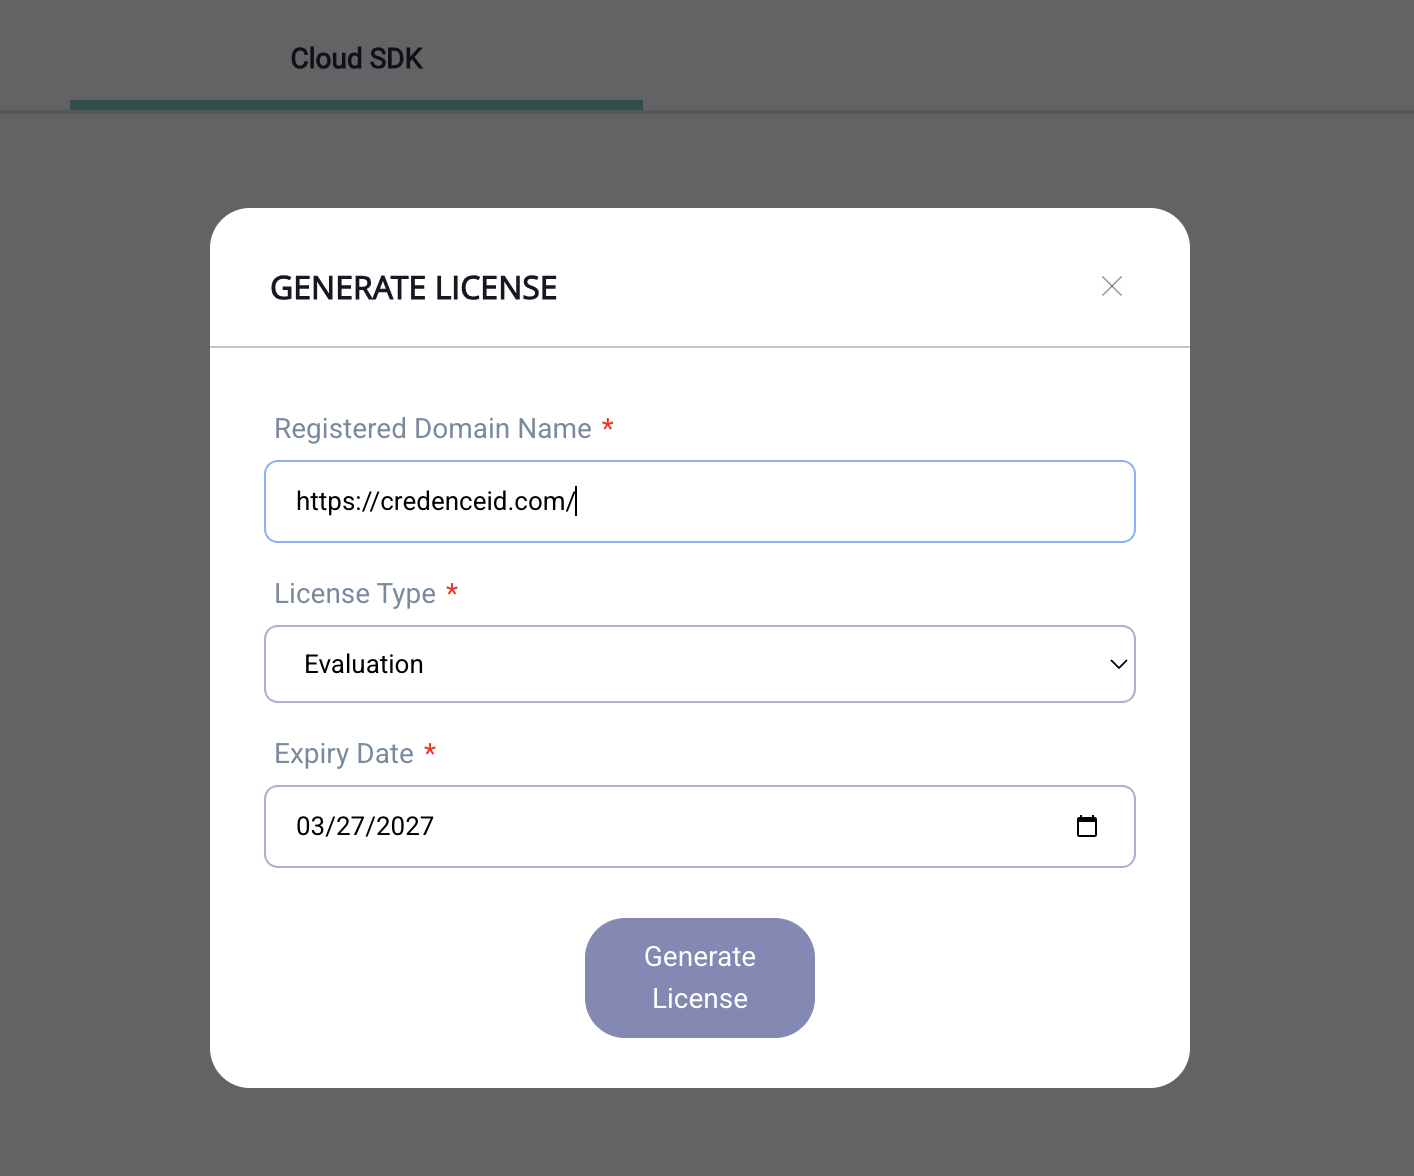Screen dimensions: 1414x1176
Task: Select the day segment 27 in Expiry Date
Action: (350, 826)
